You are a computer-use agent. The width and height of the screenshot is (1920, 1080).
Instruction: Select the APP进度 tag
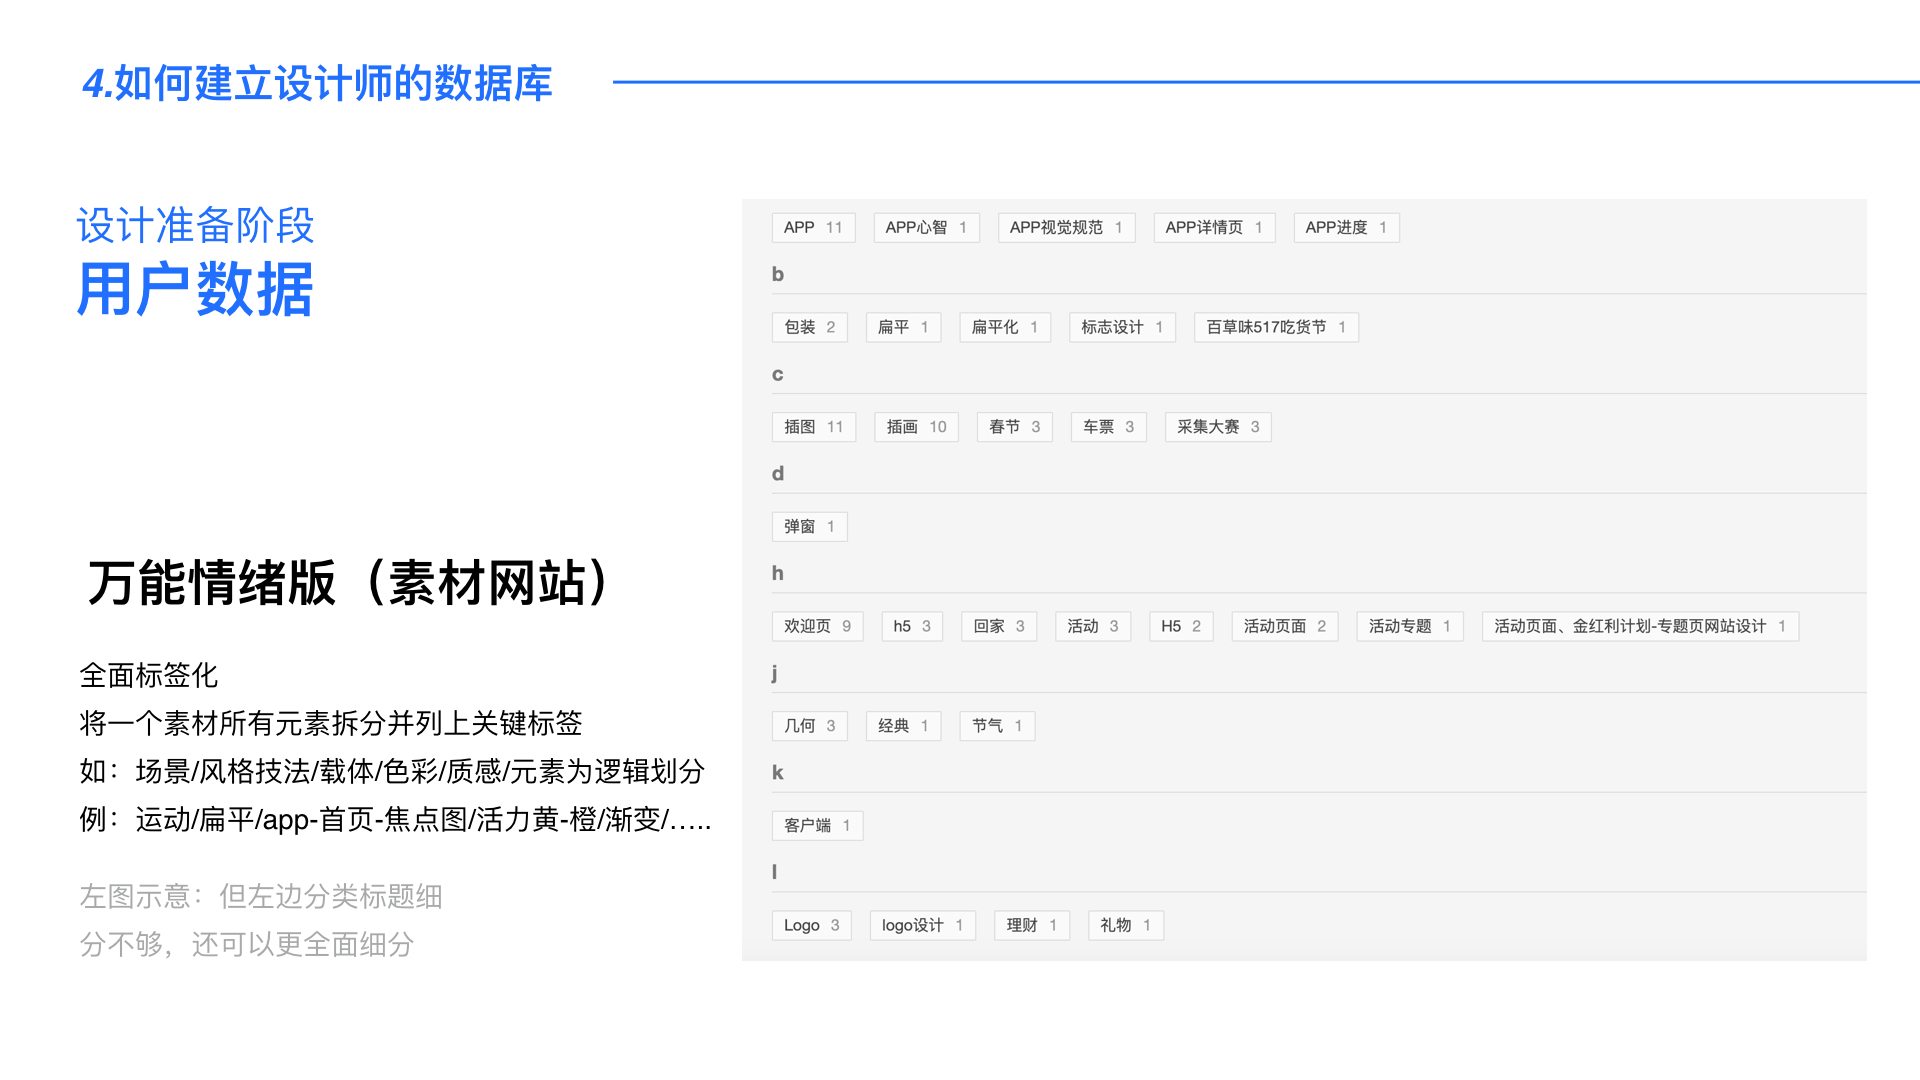[x=1345, y=228]
